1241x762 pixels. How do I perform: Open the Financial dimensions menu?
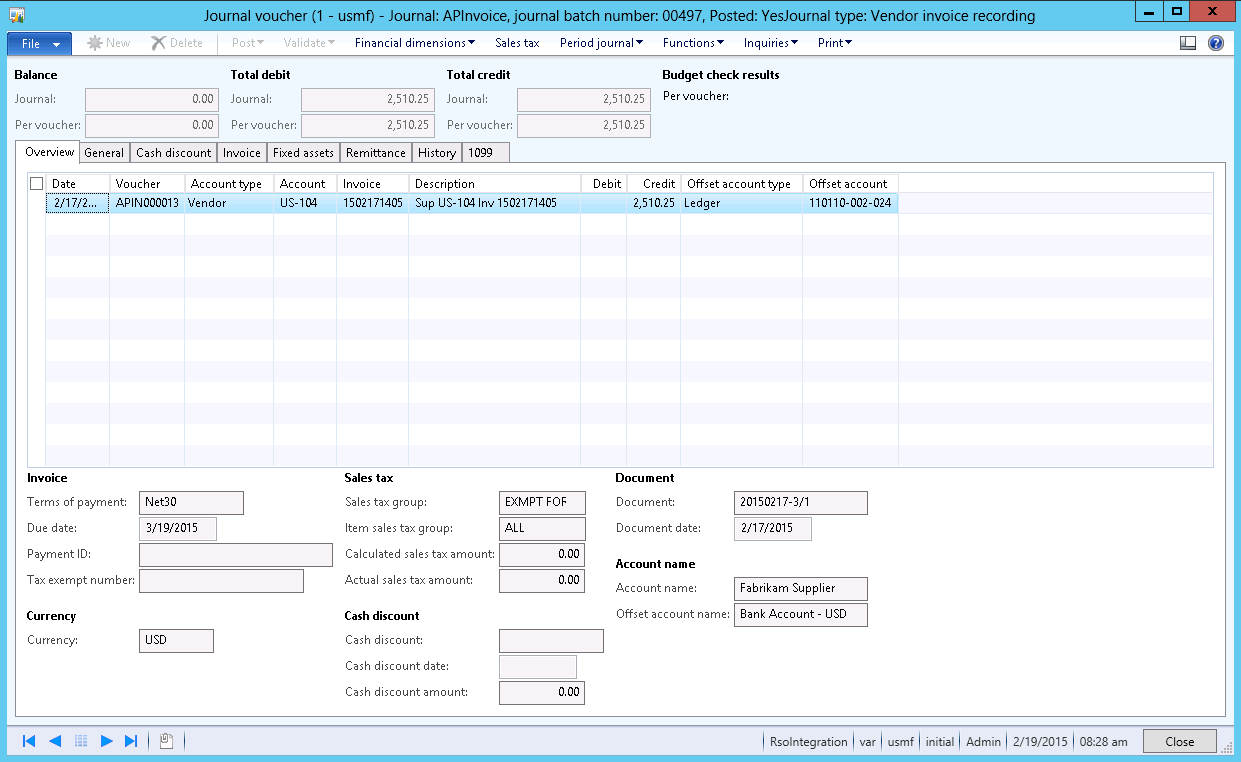pyautogui.click(x=412, y=43)
